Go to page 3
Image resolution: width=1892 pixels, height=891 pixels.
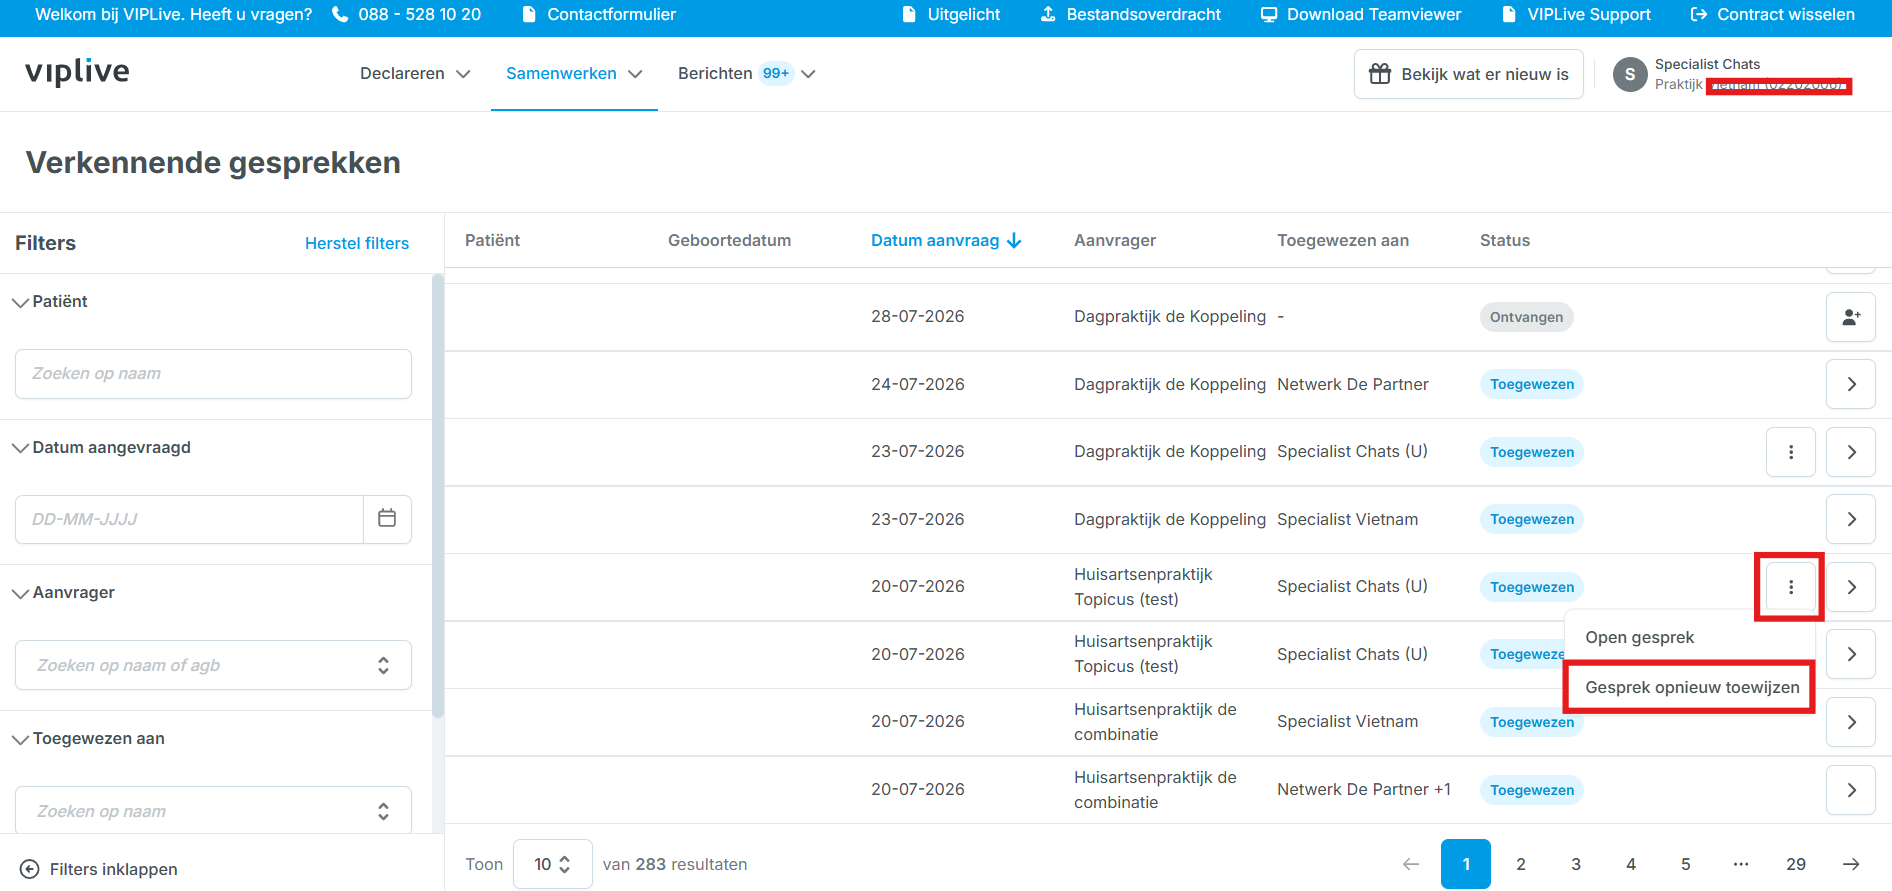1576,864
